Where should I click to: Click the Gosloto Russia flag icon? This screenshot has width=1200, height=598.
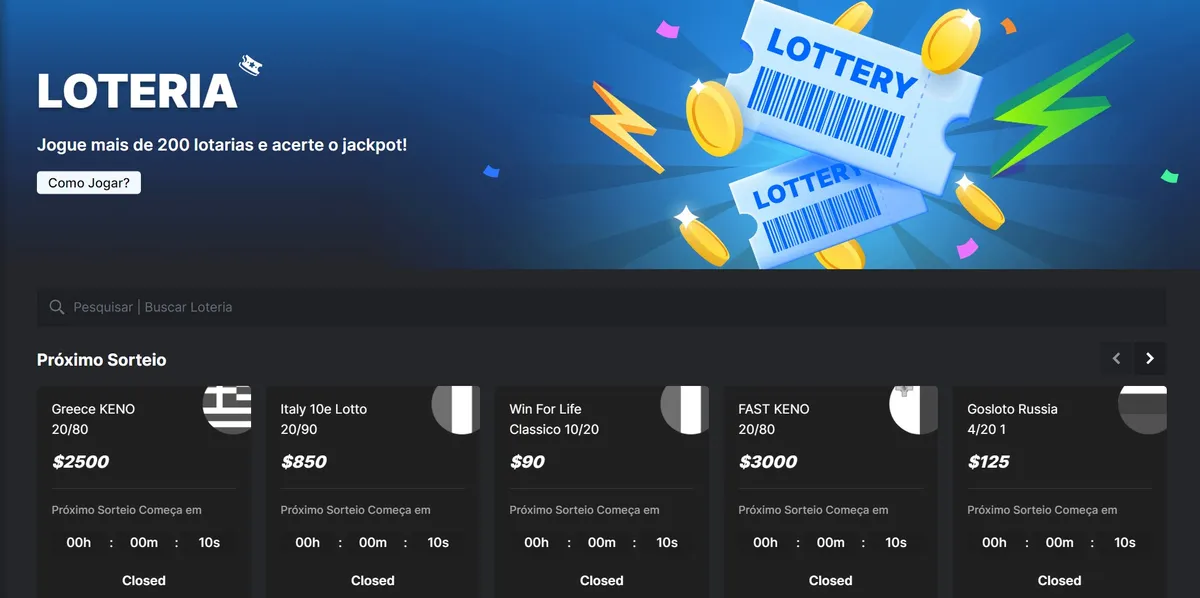(1143, 409)
